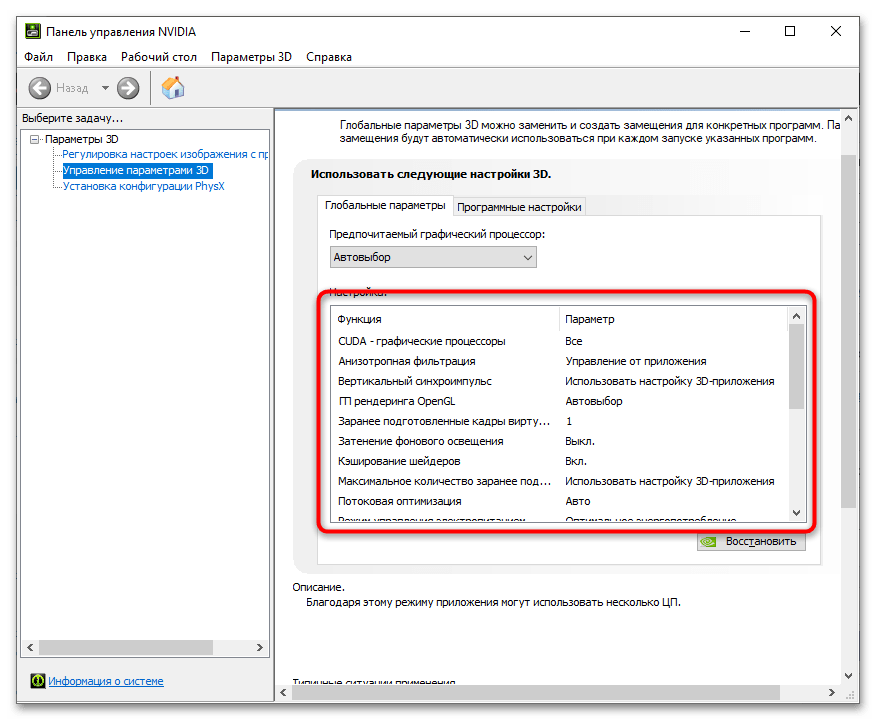This screenshot has width=876, height=720.
Task: Click the Выкл. value for ambient occlusion
Action: click(x=580, y=441)
